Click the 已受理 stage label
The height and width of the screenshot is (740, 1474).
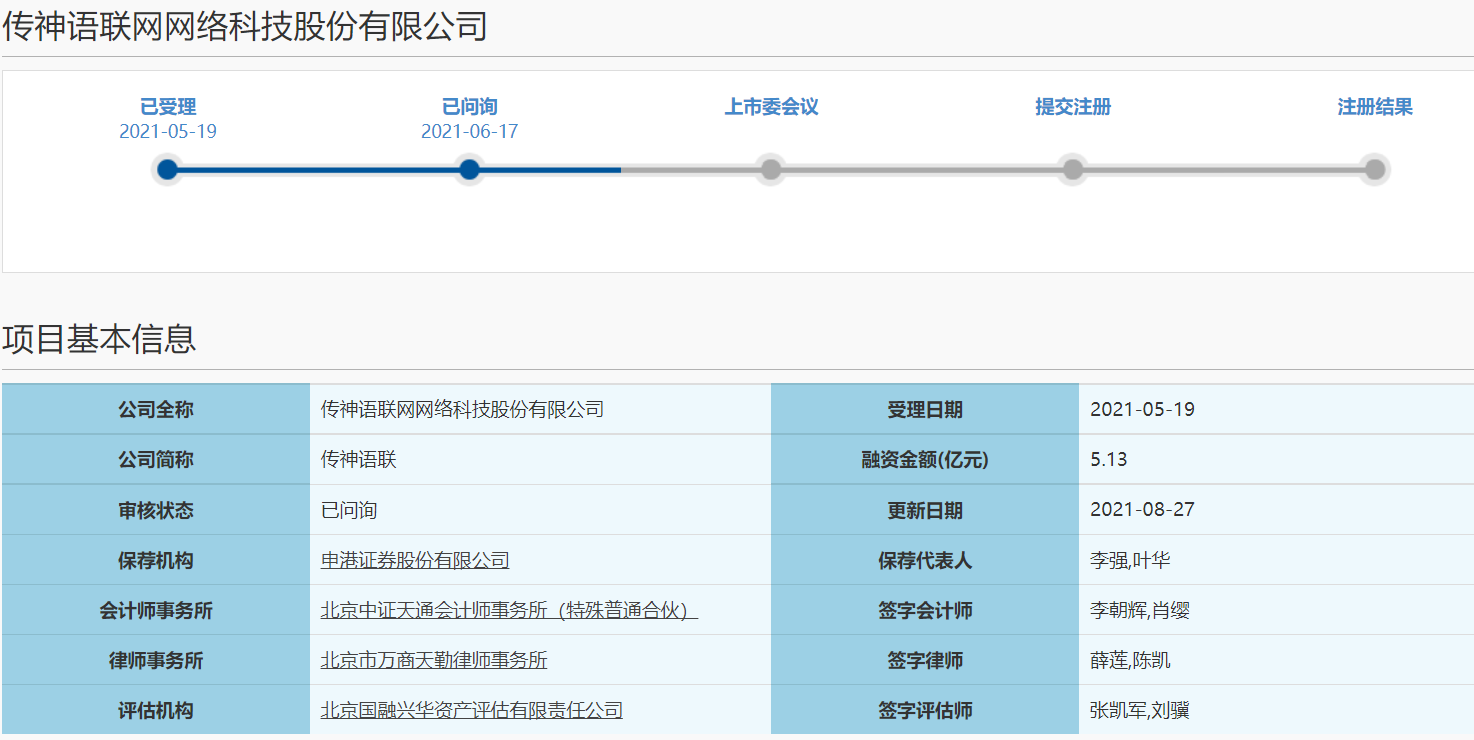tap(168, 107)
